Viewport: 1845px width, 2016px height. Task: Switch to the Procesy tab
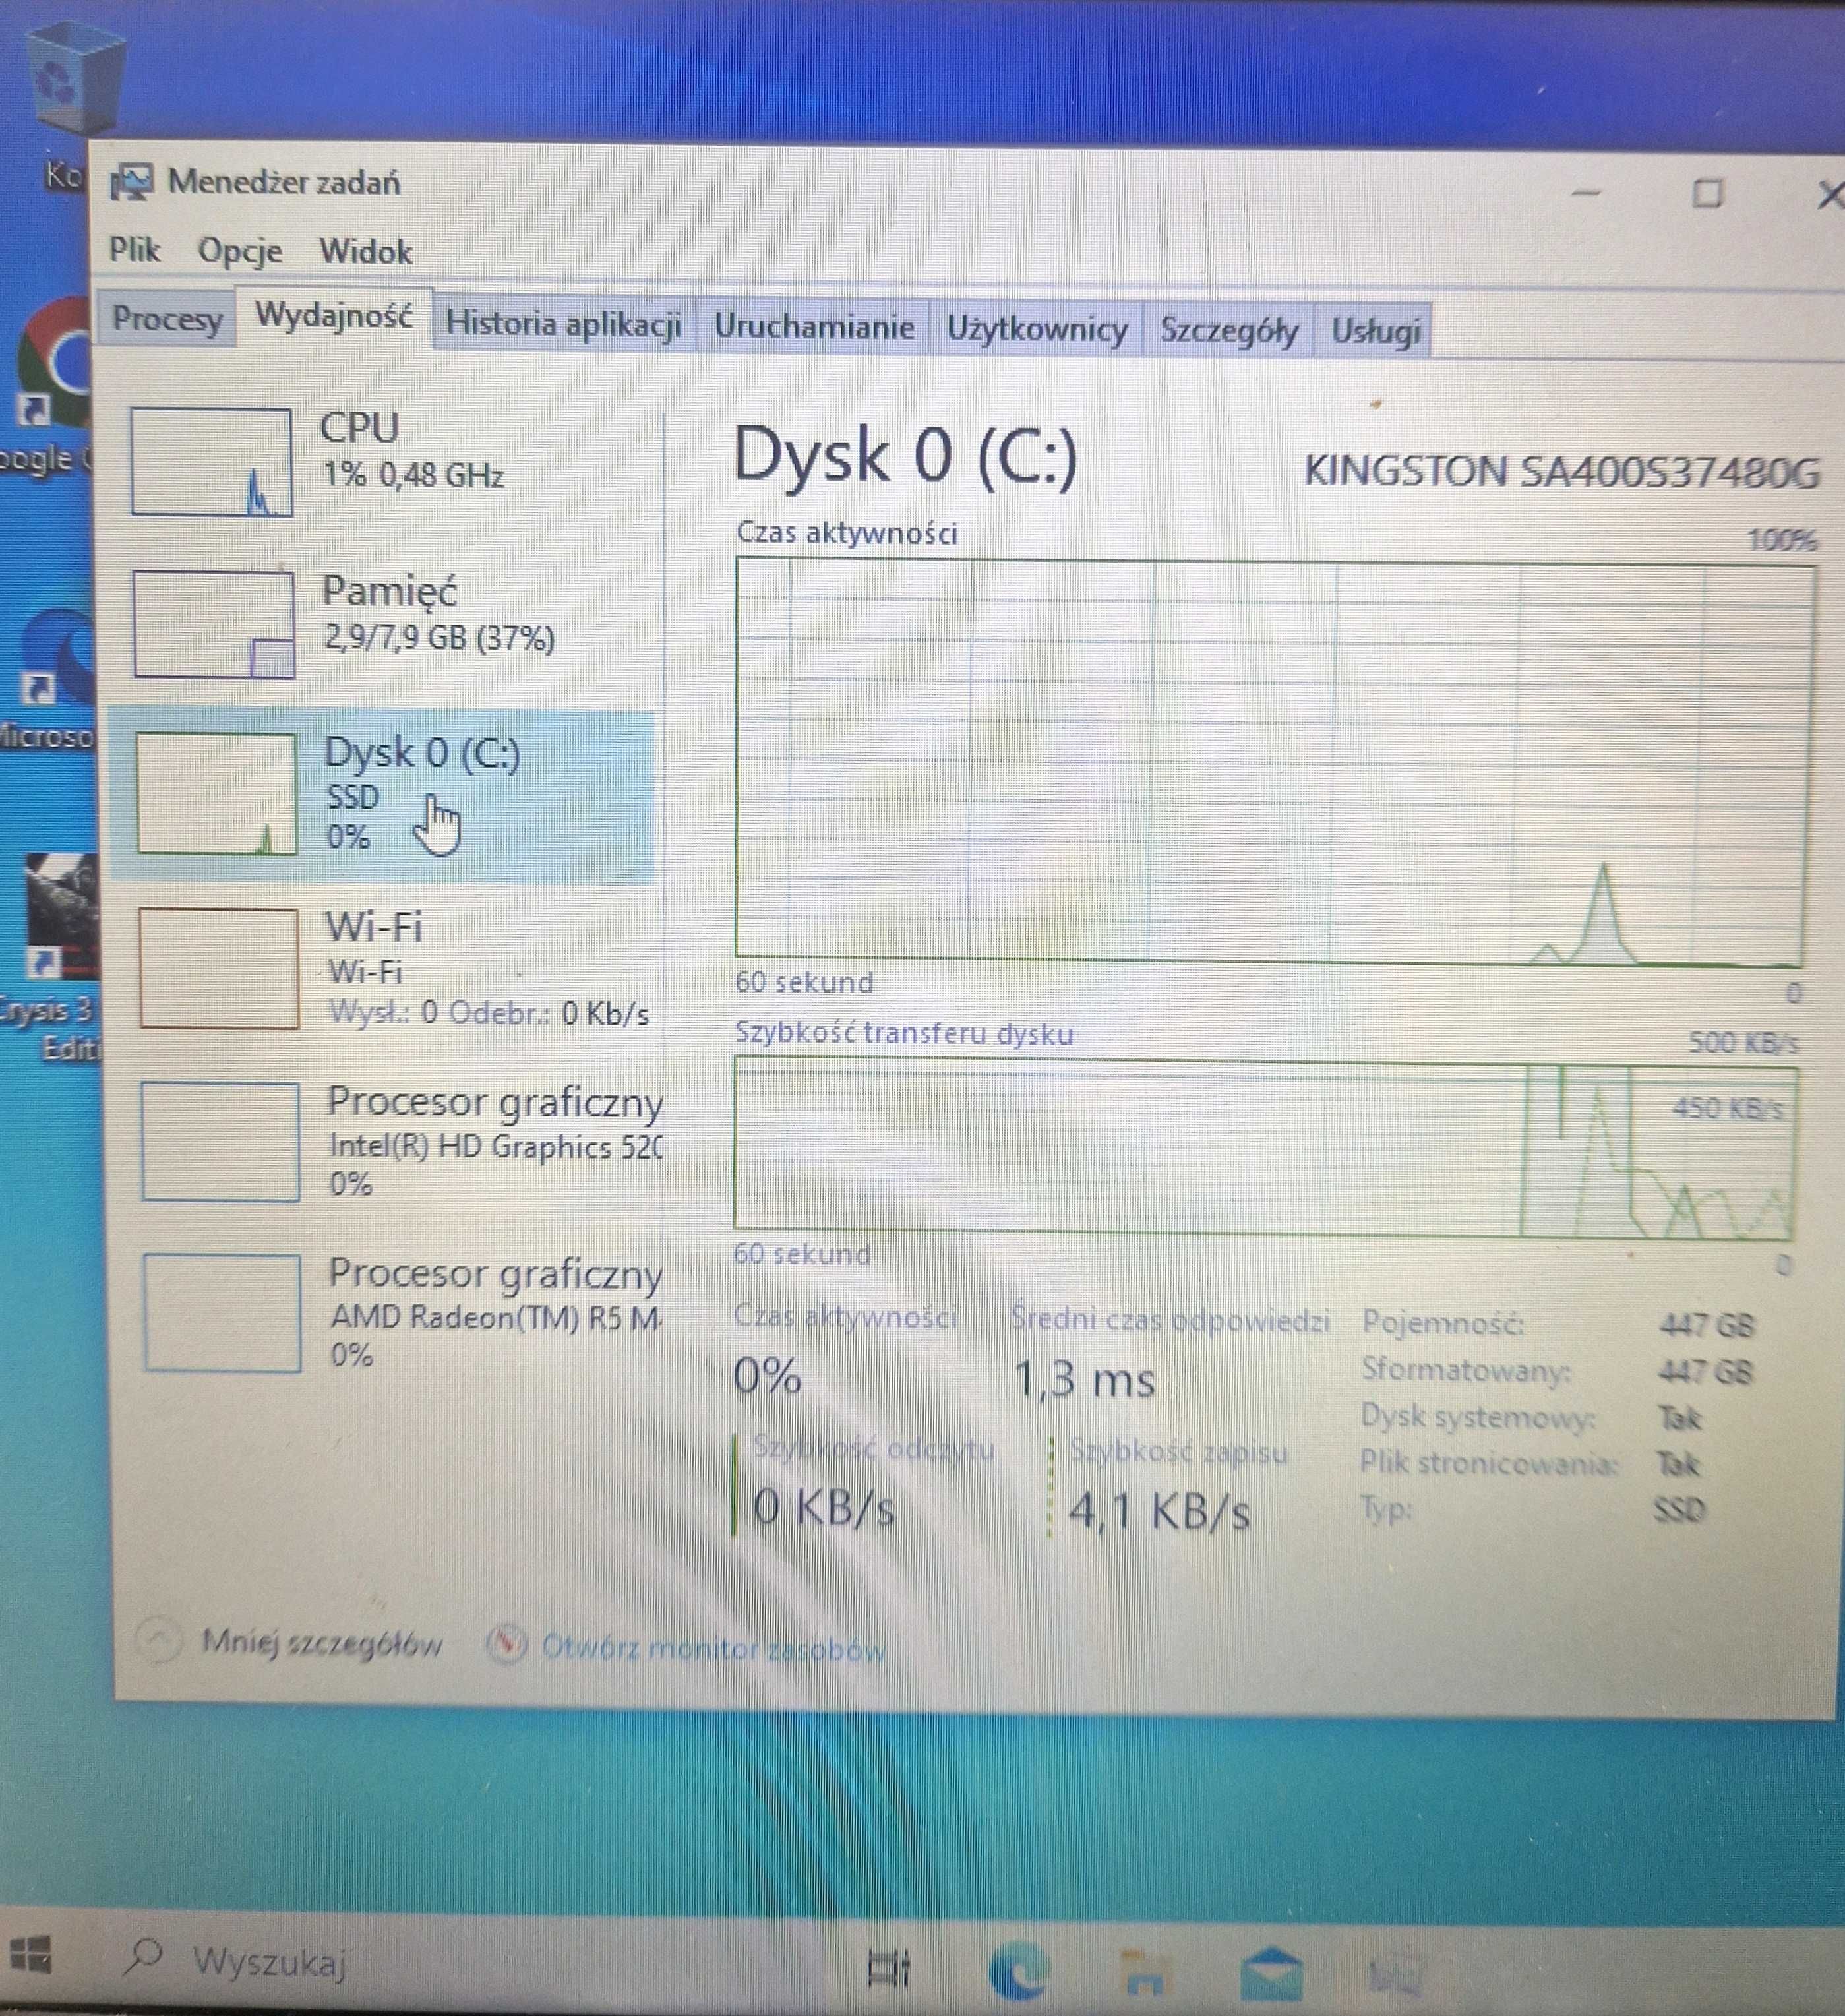click(x=167, y=319)
